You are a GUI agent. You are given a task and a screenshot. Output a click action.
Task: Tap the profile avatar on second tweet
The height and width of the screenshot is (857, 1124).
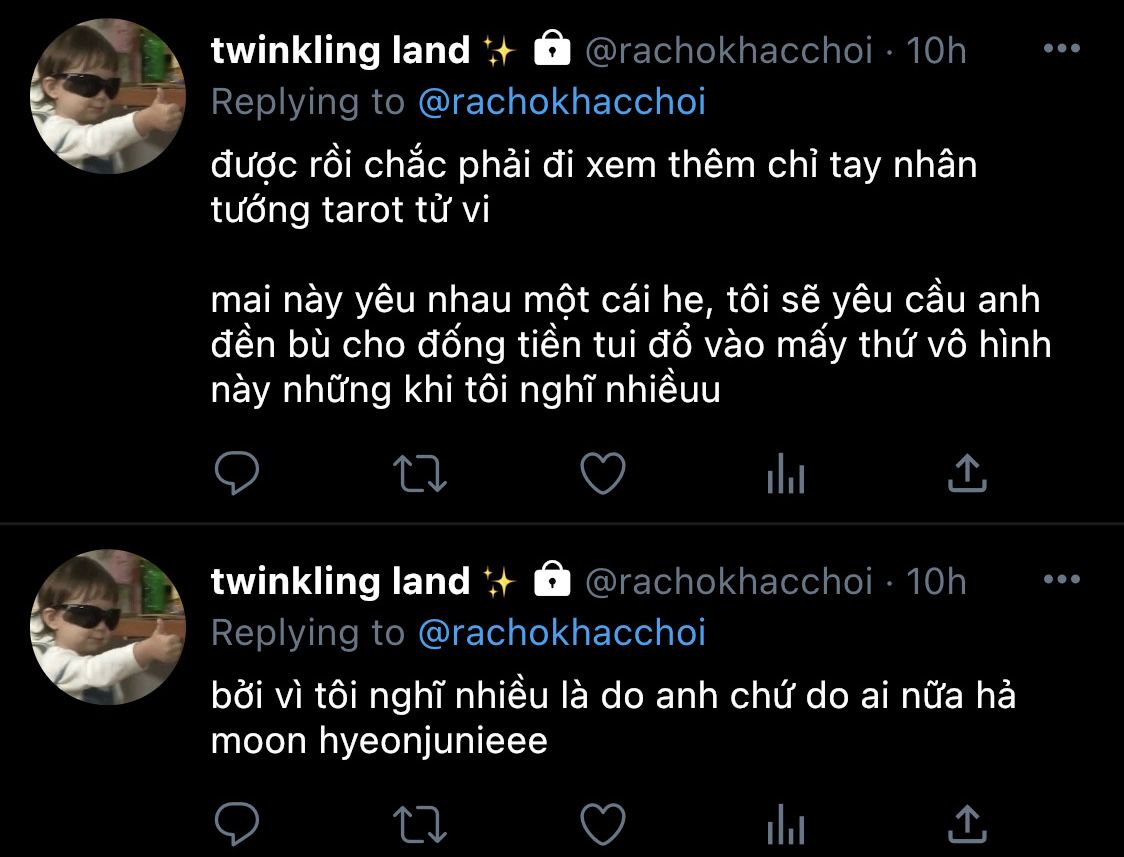(108, 627)
